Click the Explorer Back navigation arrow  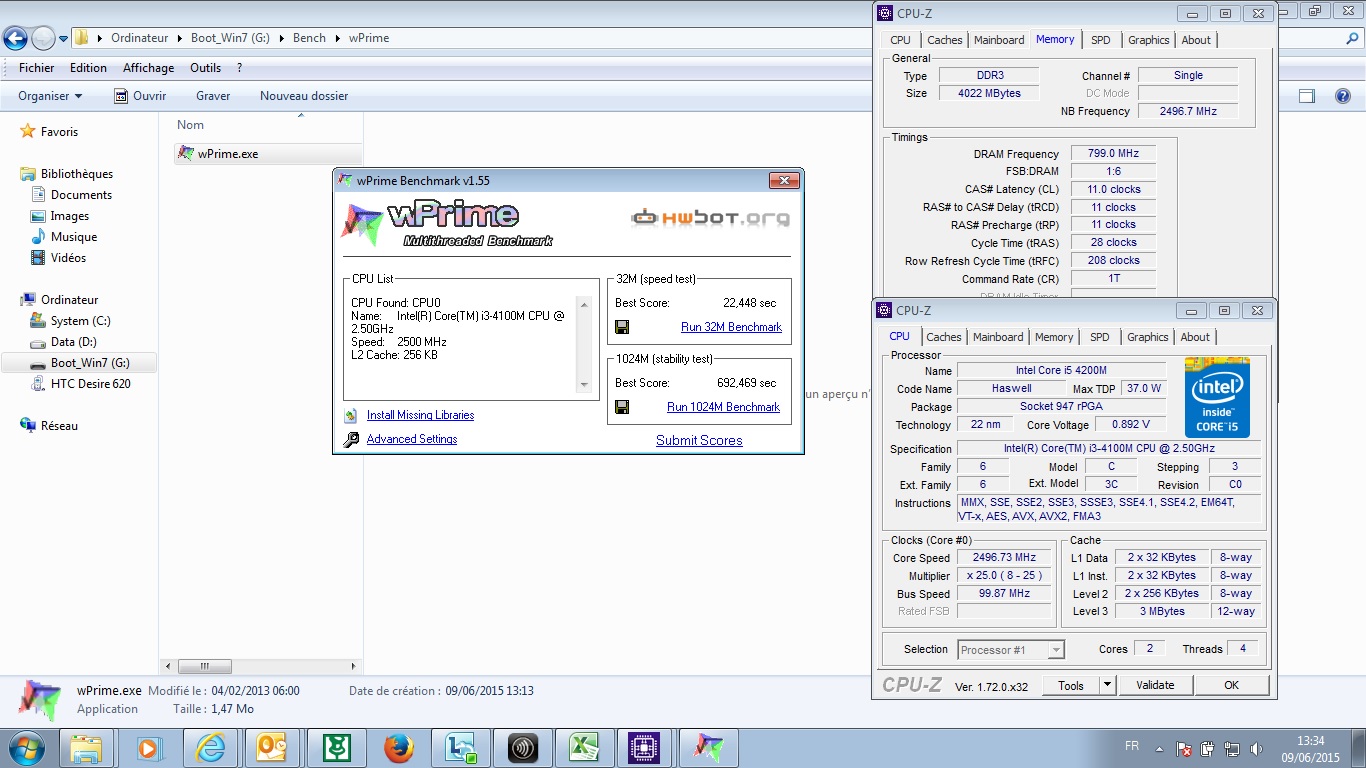point(15,38)
